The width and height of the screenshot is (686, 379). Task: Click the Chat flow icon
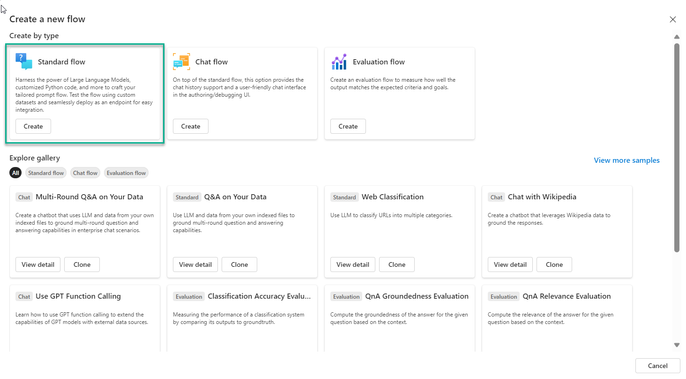tap(181, 61)
